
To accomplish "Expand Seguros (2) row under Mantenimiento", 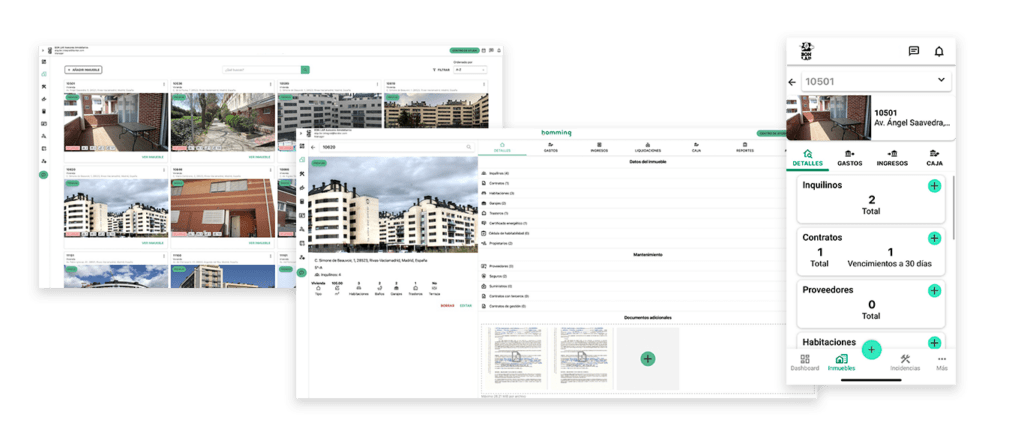I will (x=632, y=276).
